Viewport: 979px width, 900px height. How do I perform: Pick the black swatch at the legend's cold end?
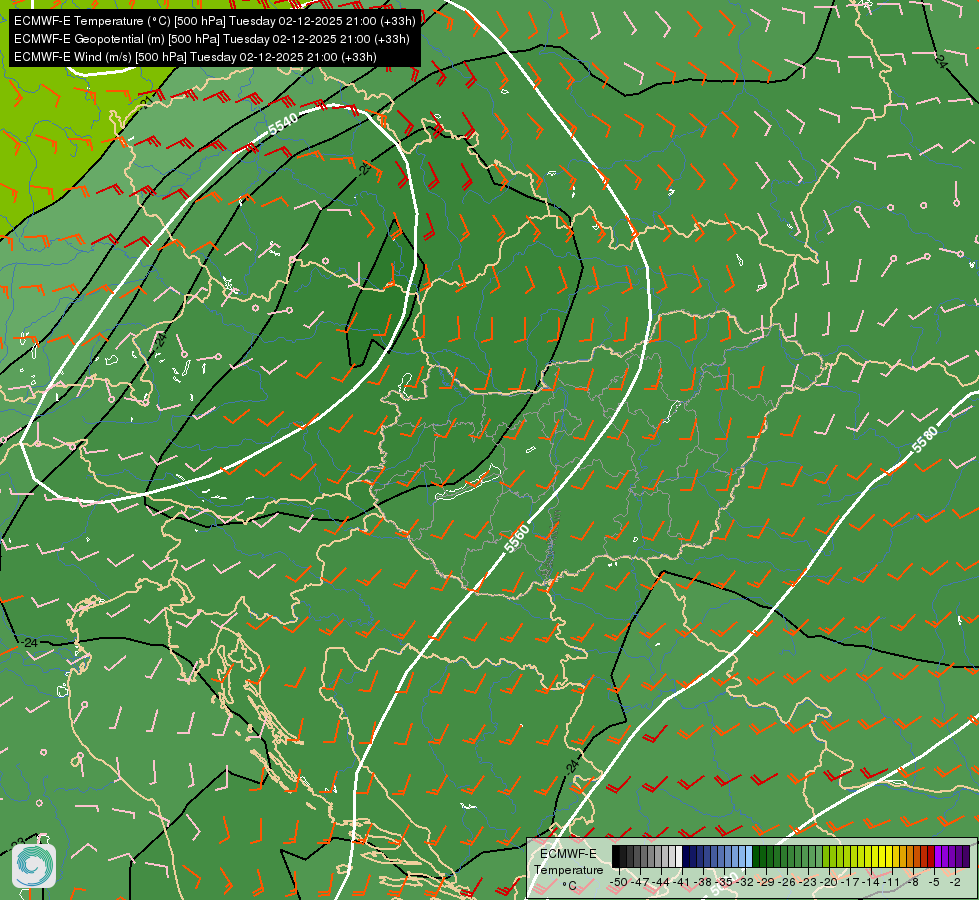616,856
